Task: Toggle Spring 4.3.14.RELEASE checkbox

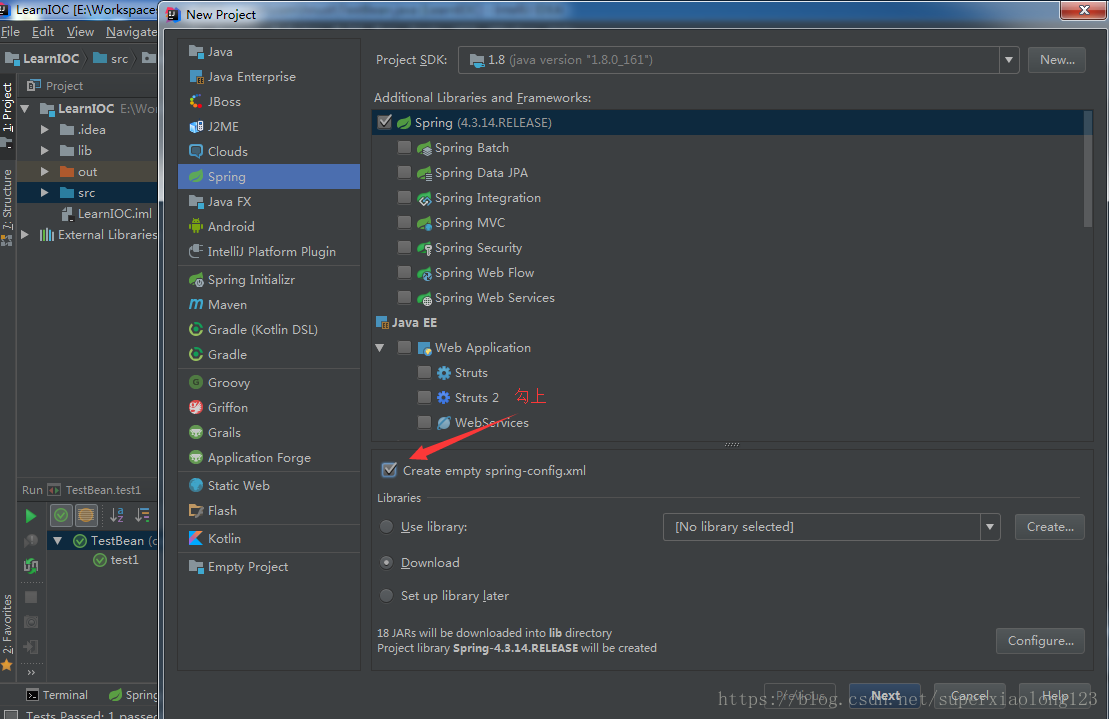Action: [x=385, y=122]
